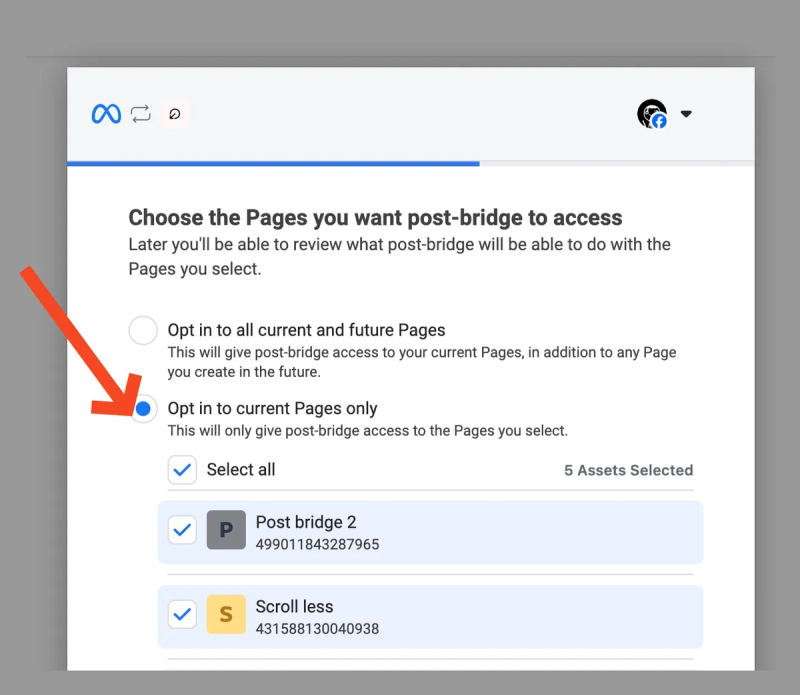
Task: Select 'Opt in to current Pages only' radio
Action: click(x=143, y=409)
